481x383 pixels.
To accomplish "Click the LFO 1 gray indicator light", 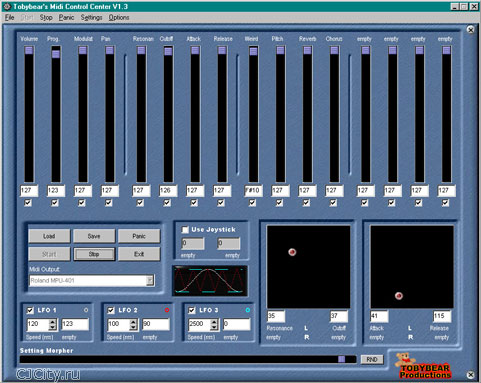I will click(x=86, y=310).
